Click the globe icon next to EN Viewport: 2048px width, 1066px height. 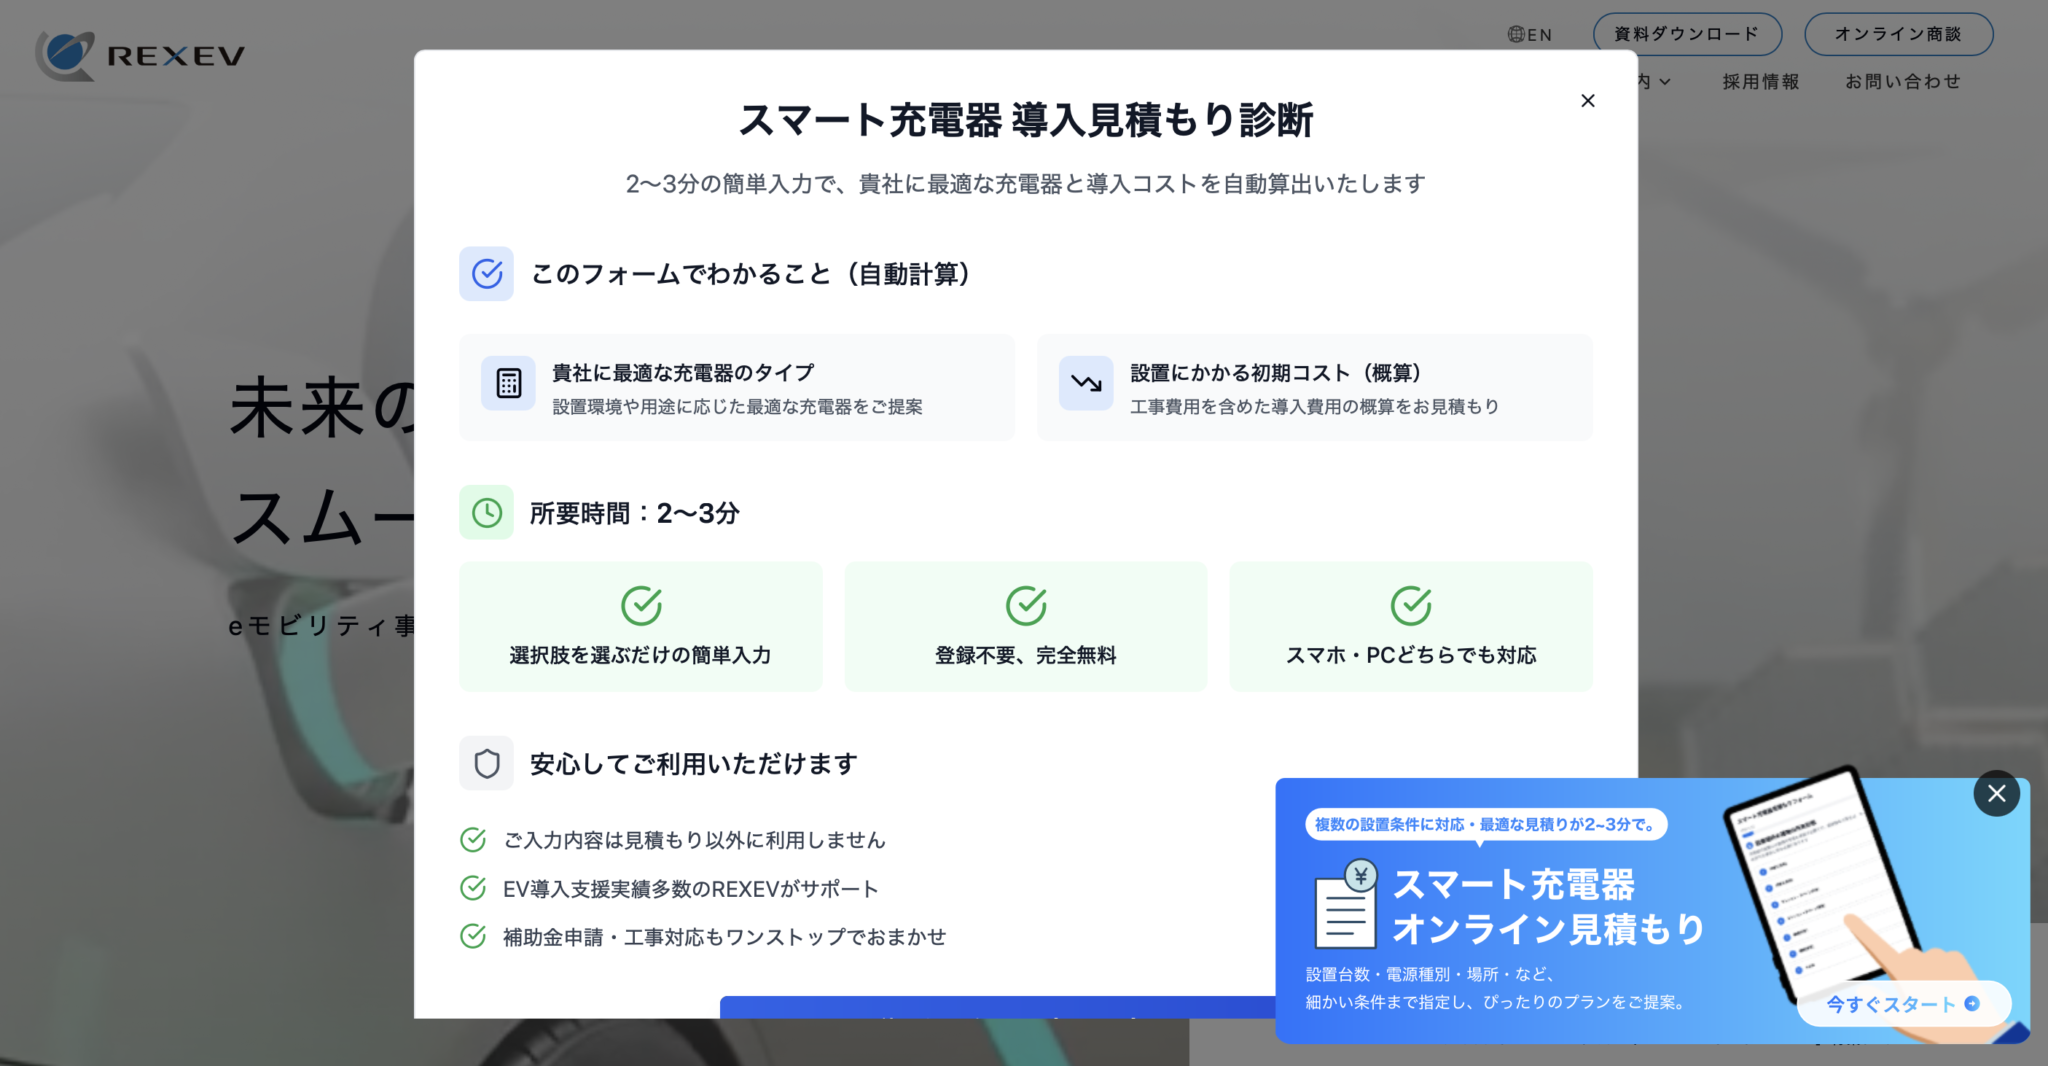(x=1514, y=34)
